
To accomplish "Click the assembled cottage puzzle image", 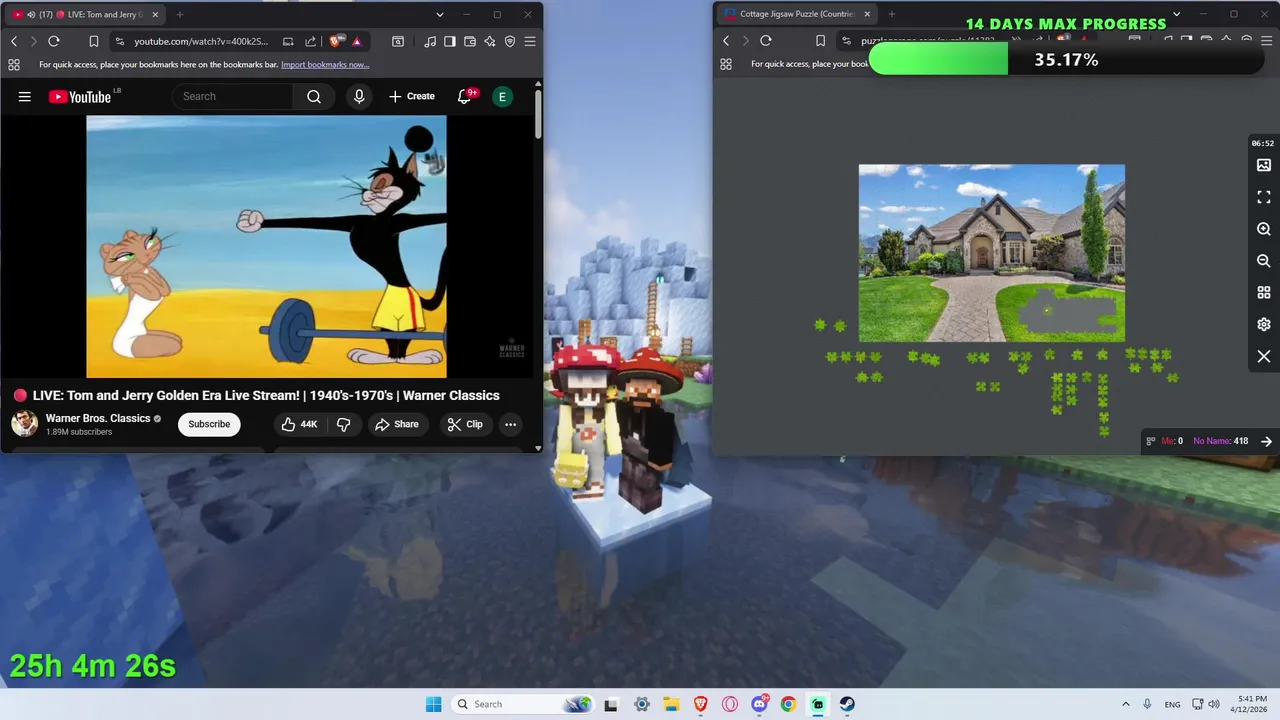I will point(991,253).
